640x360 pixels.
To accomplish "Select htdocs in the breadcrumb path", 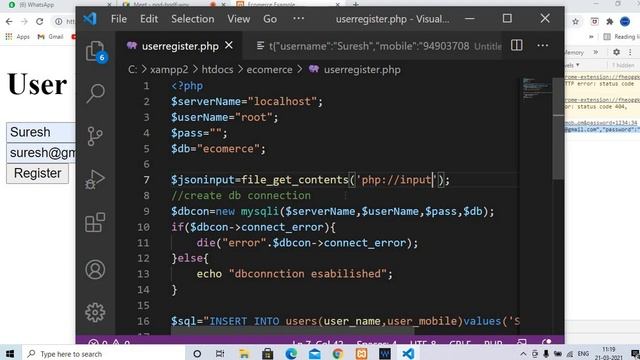I will [217, 70].
